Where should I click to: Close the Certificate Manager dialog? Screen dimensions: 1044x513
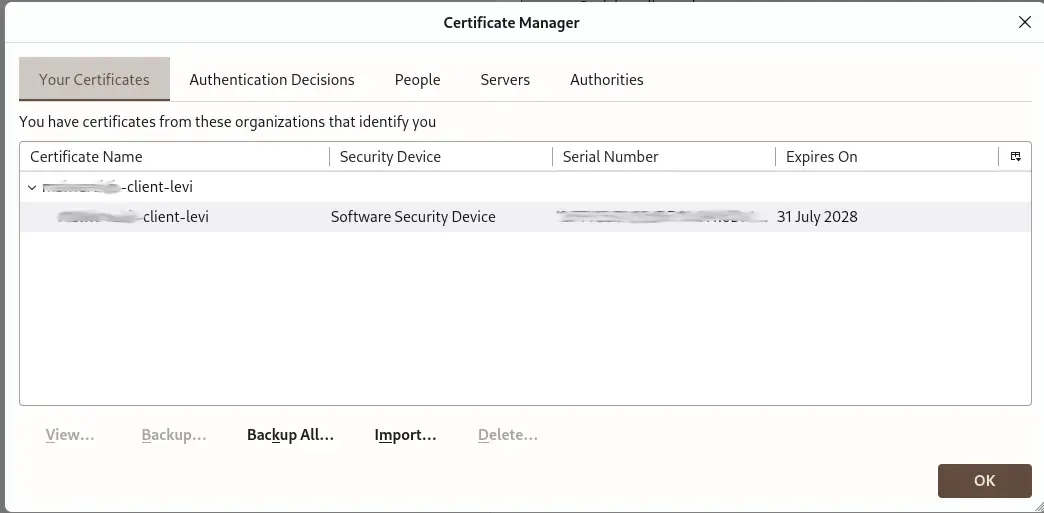tap(1025, 22)
